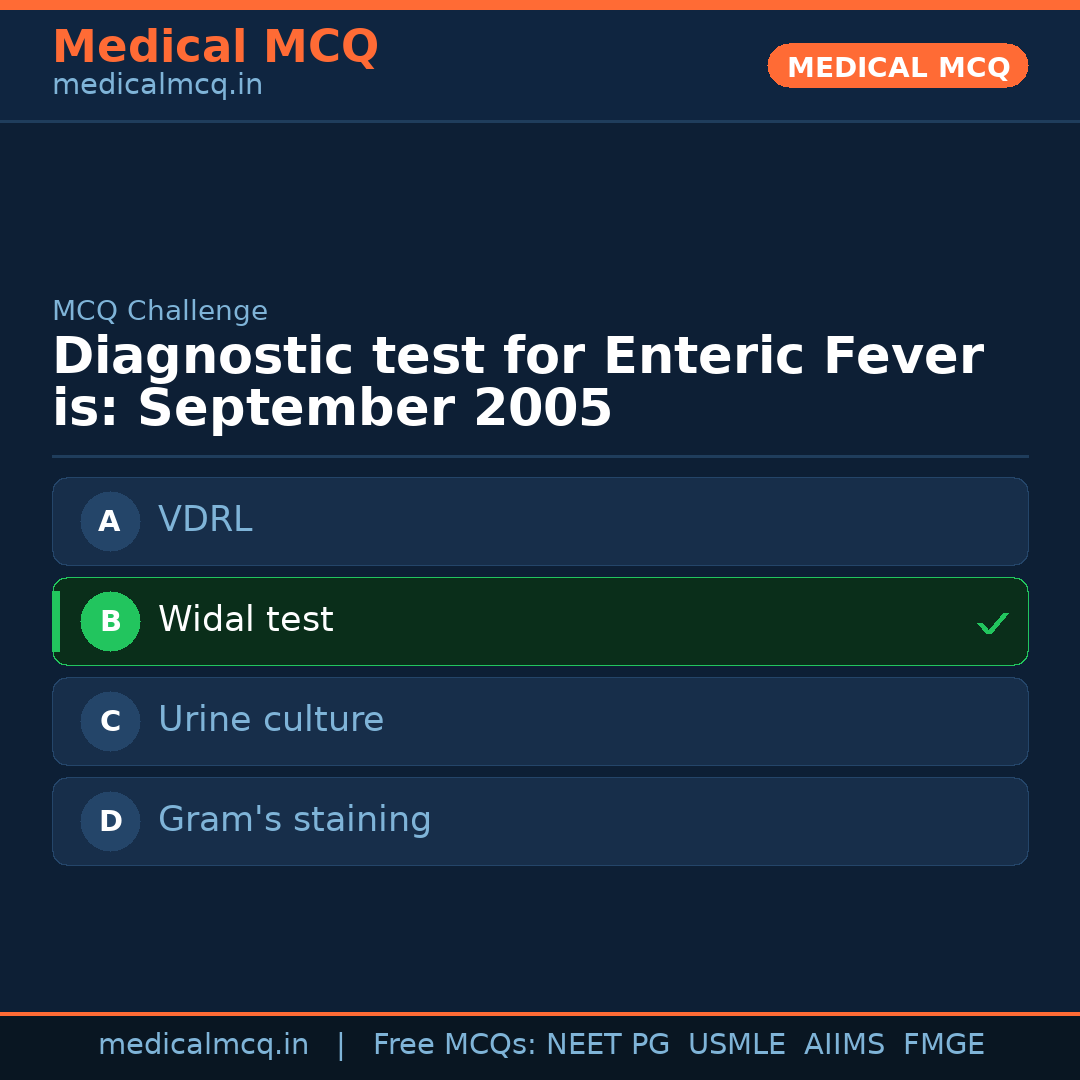1080x1080 pixels.
Task: Pick the Gram's staining answer
Action: [x=540, y=821]
